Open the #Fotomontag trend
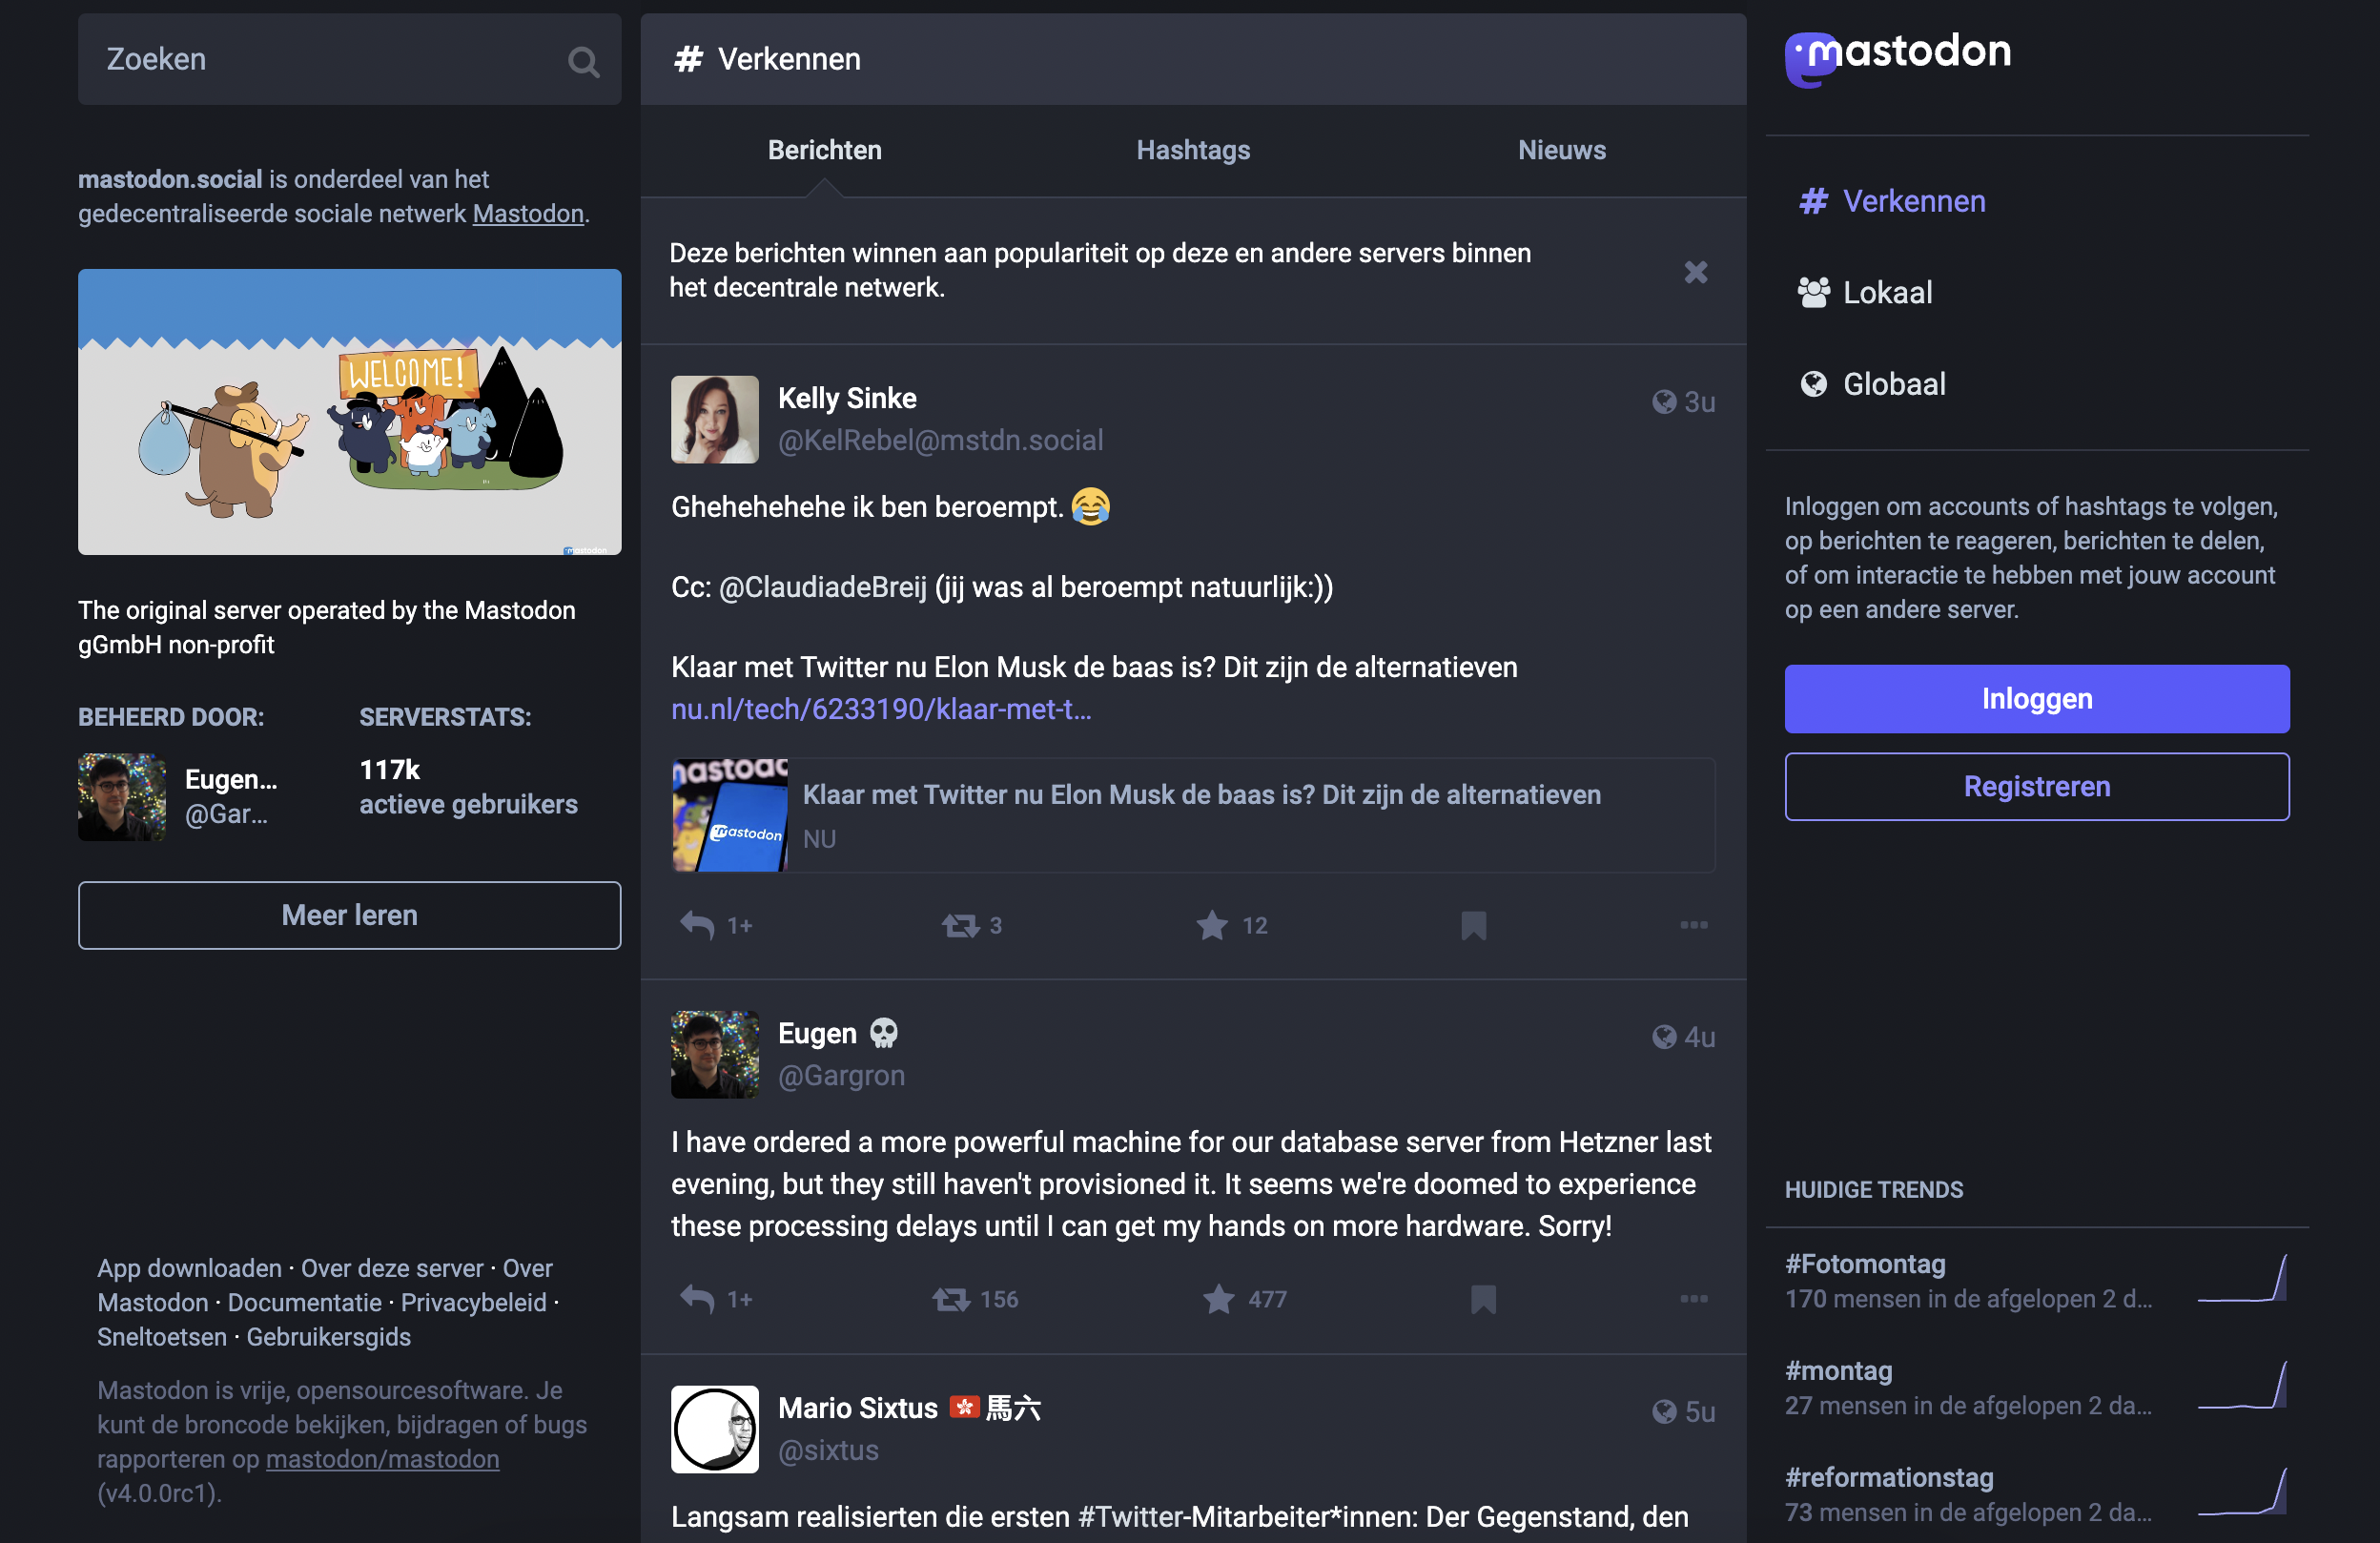This screenshot has height=1543, width=2380. (1866, 1264)
